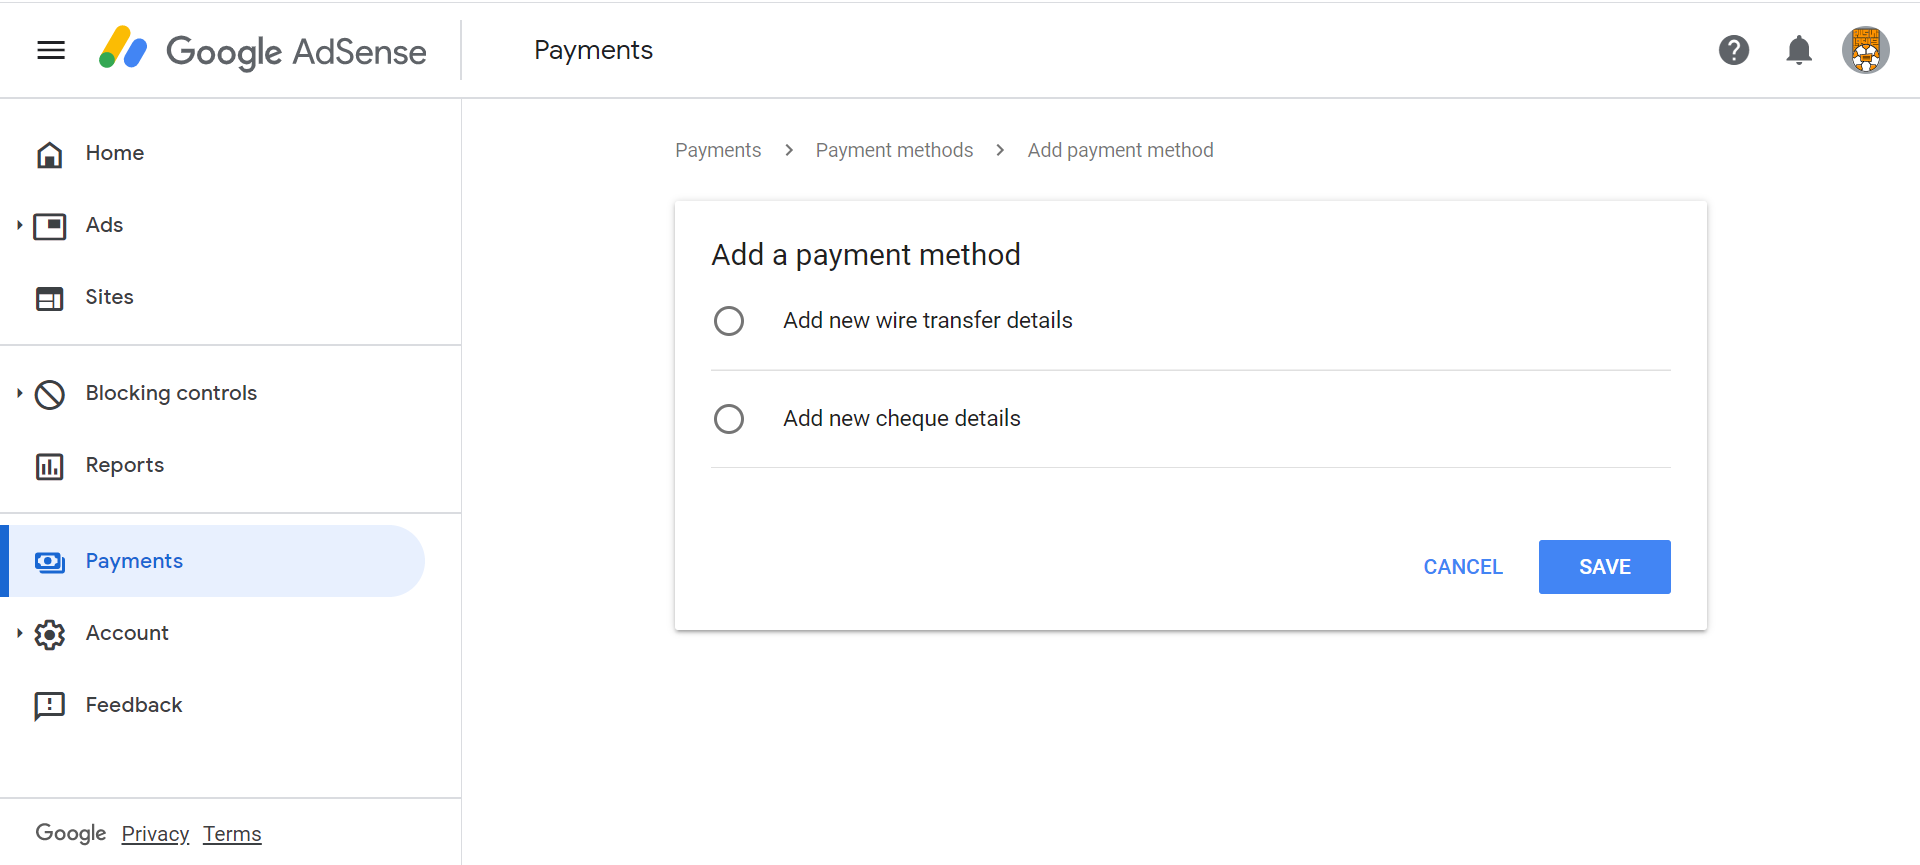
Task: Expand the Blocking controls section
Action: [19, 393]
